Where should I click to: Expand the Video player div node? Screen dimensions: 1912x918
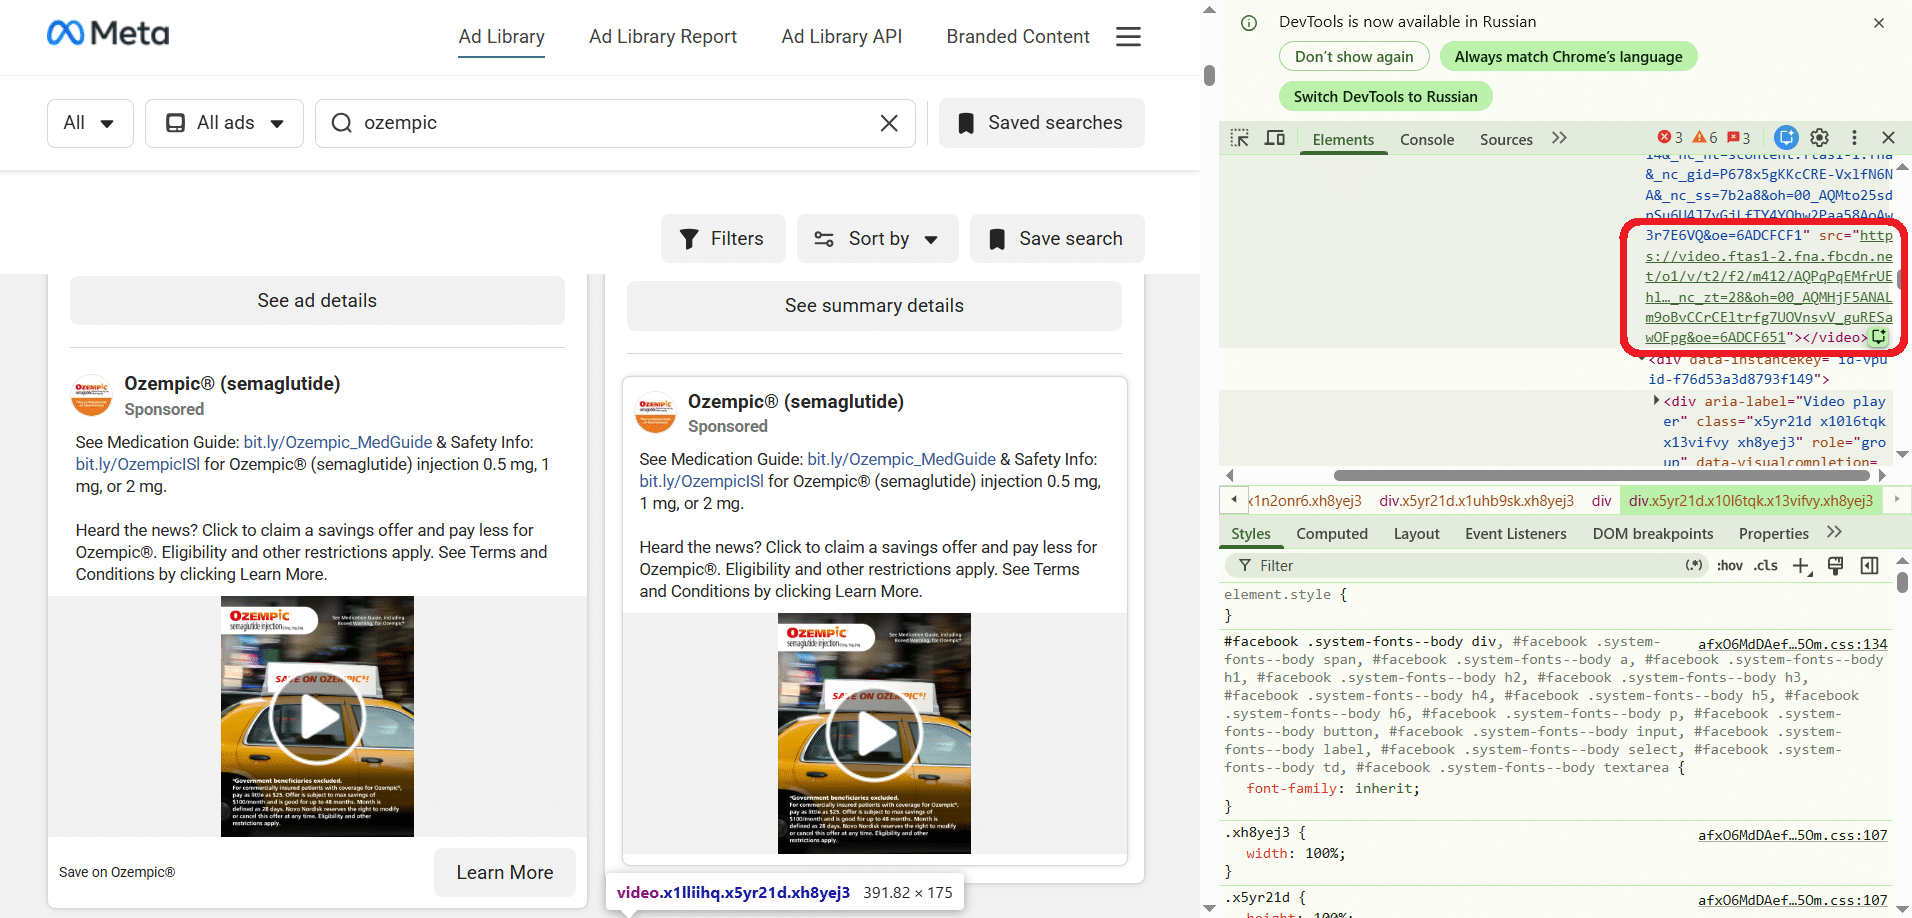[x=1657, y=401]
